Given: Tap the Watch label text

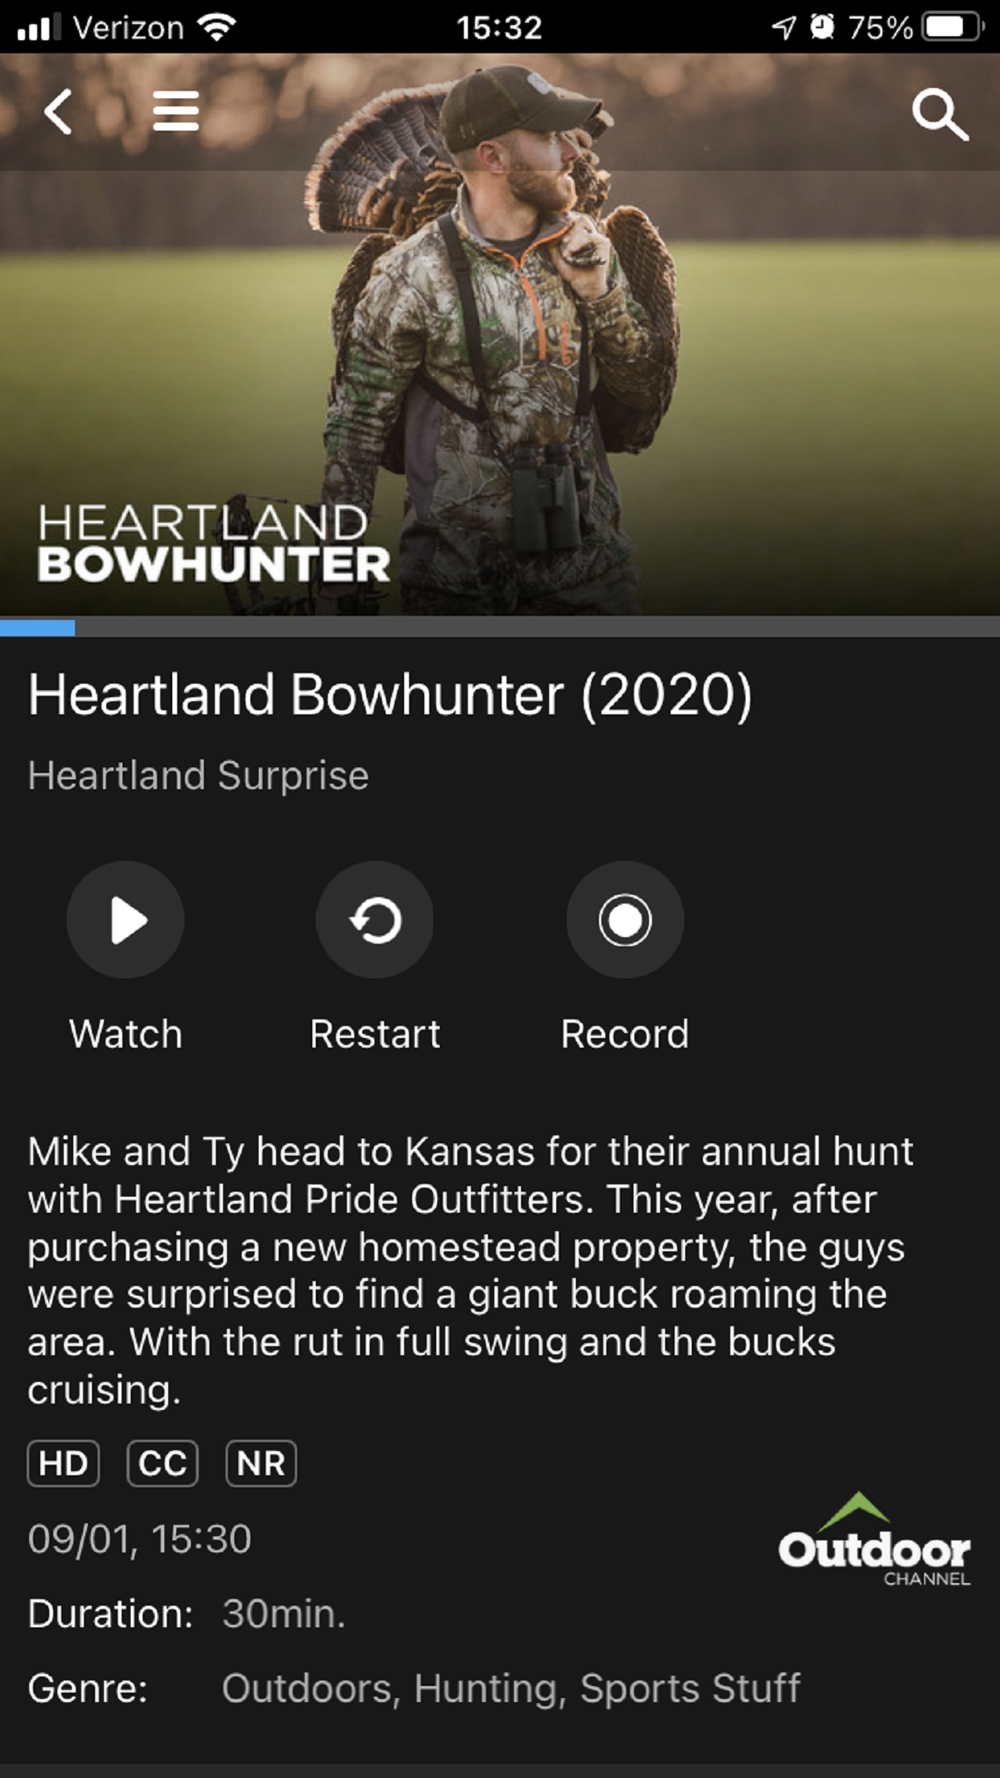Looking at the screenshot, I should [x=126, y=1034].
